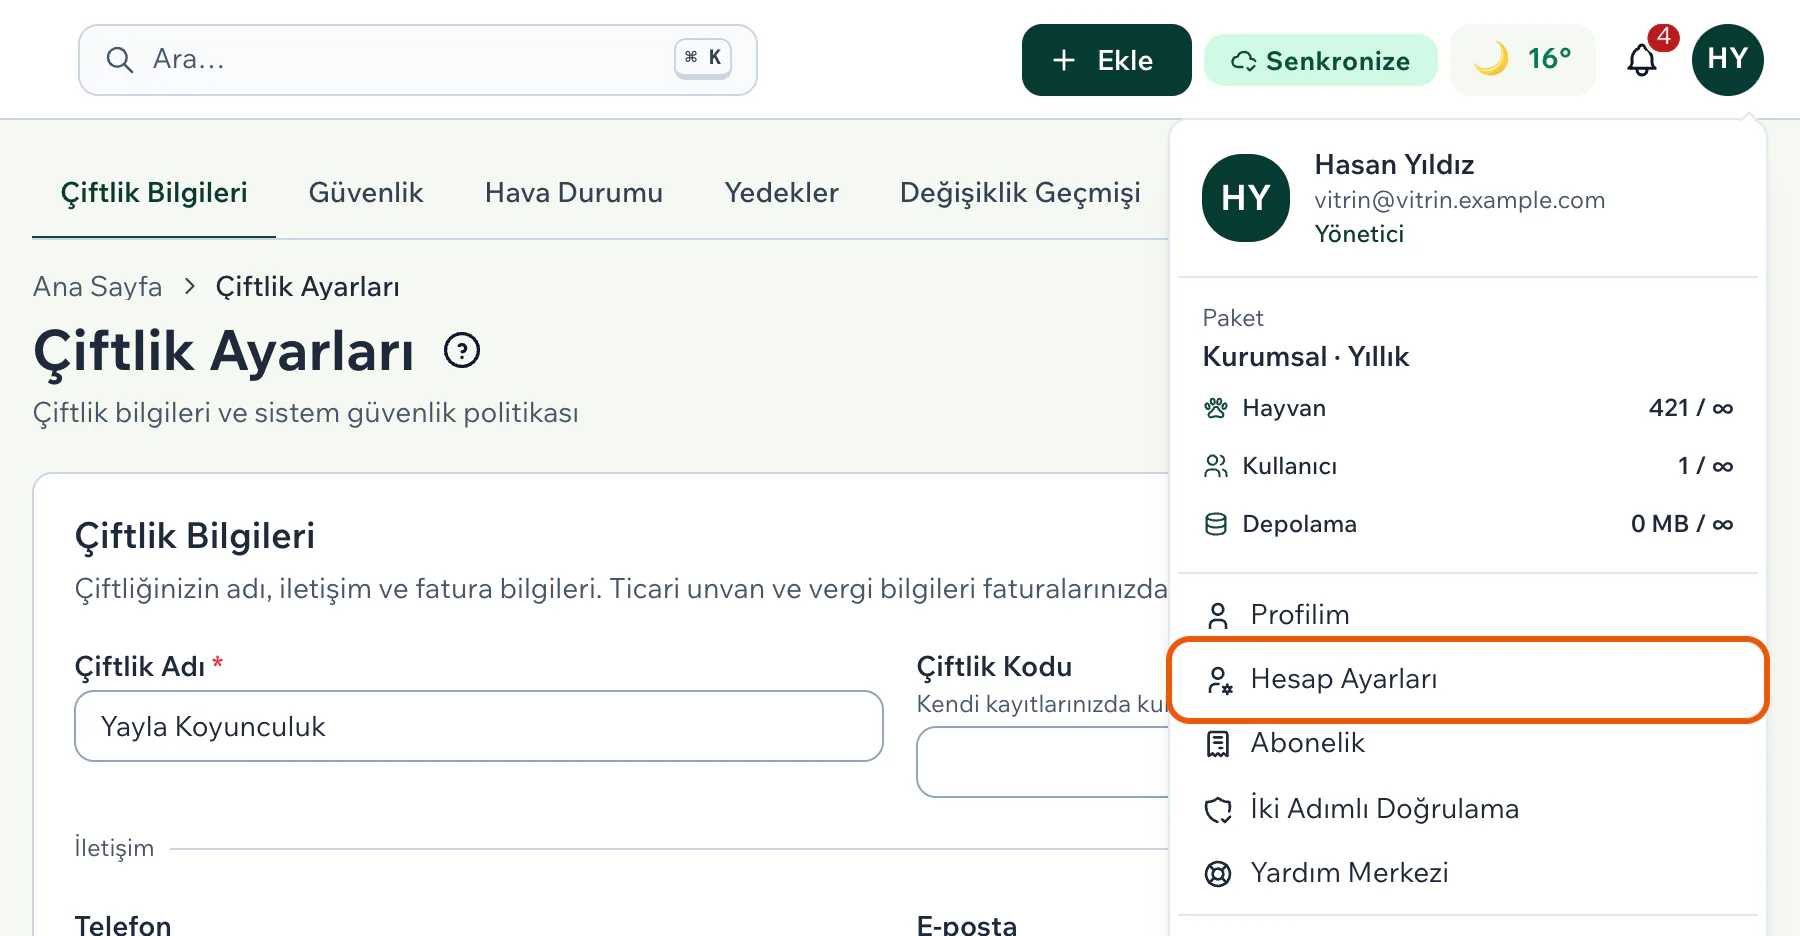Click the Profilim person icon
Image resolution: width=1800 pixels, height=936 pixels.
1218,616
